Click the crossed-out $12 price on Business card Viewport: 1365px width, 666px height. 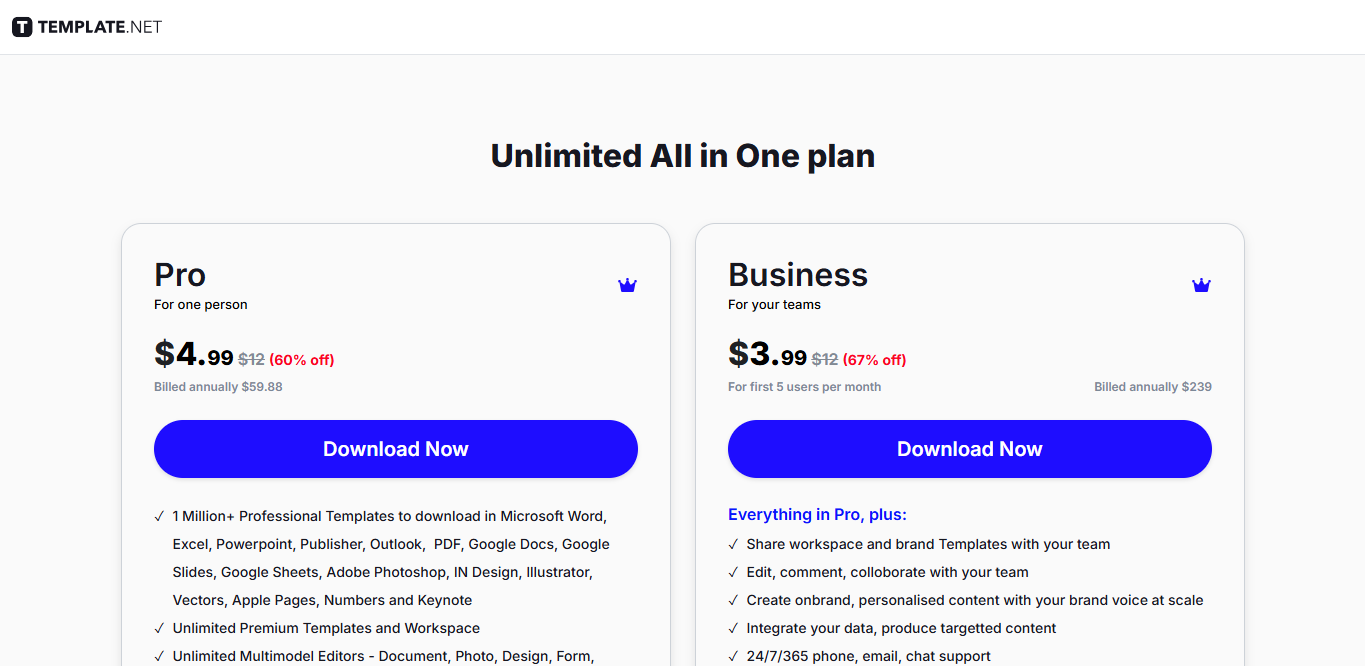tap(824, 358)
